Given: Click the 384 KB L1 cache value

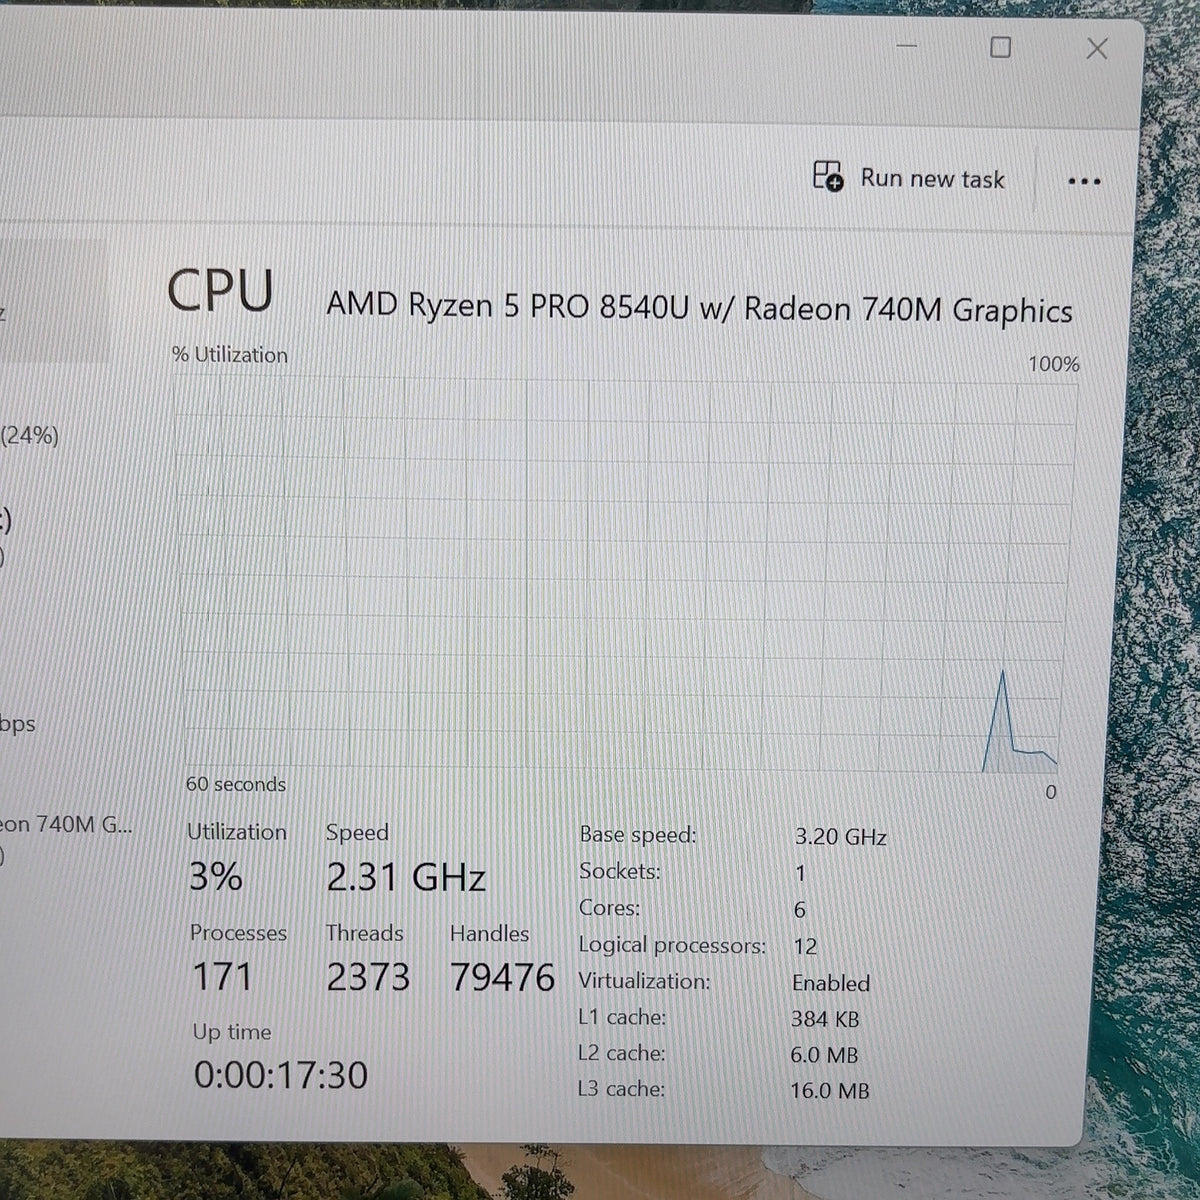Looking at the screenshot, I should 825,1019.
